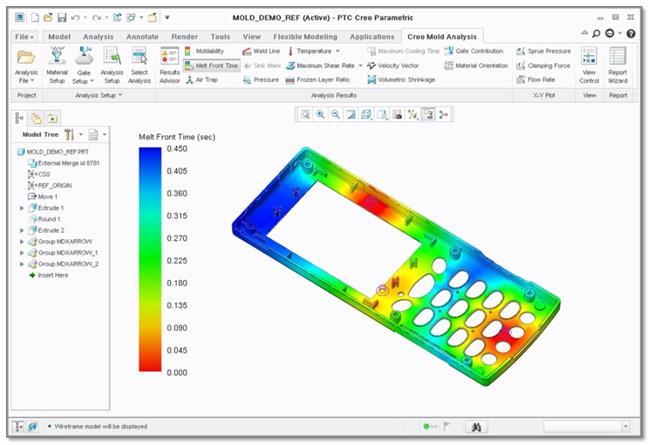This screenshot has width=654, height=445.
Task: Open Analysis Setup dialog
Action: point(112,65)
